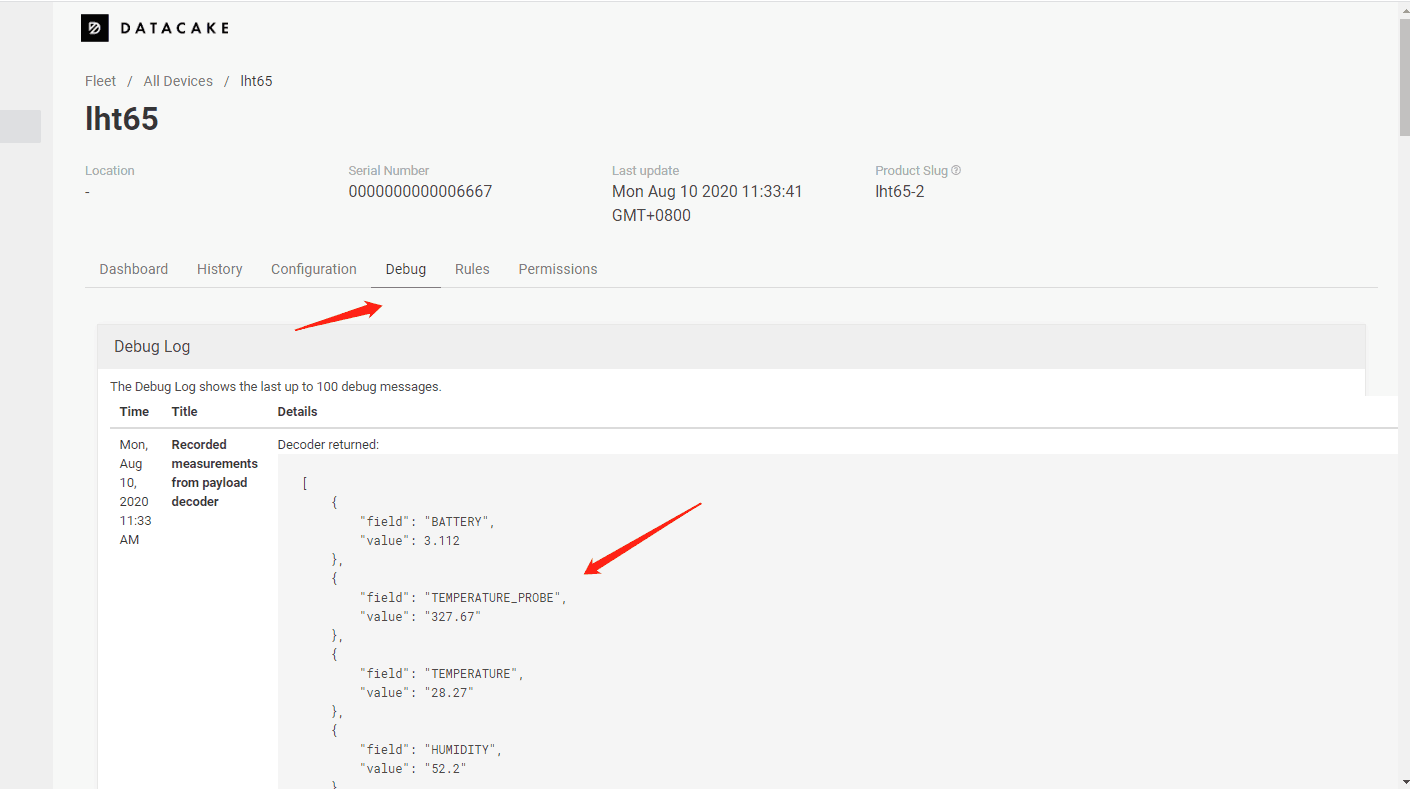Click the scrollbar up arrow

[1404, 8]
